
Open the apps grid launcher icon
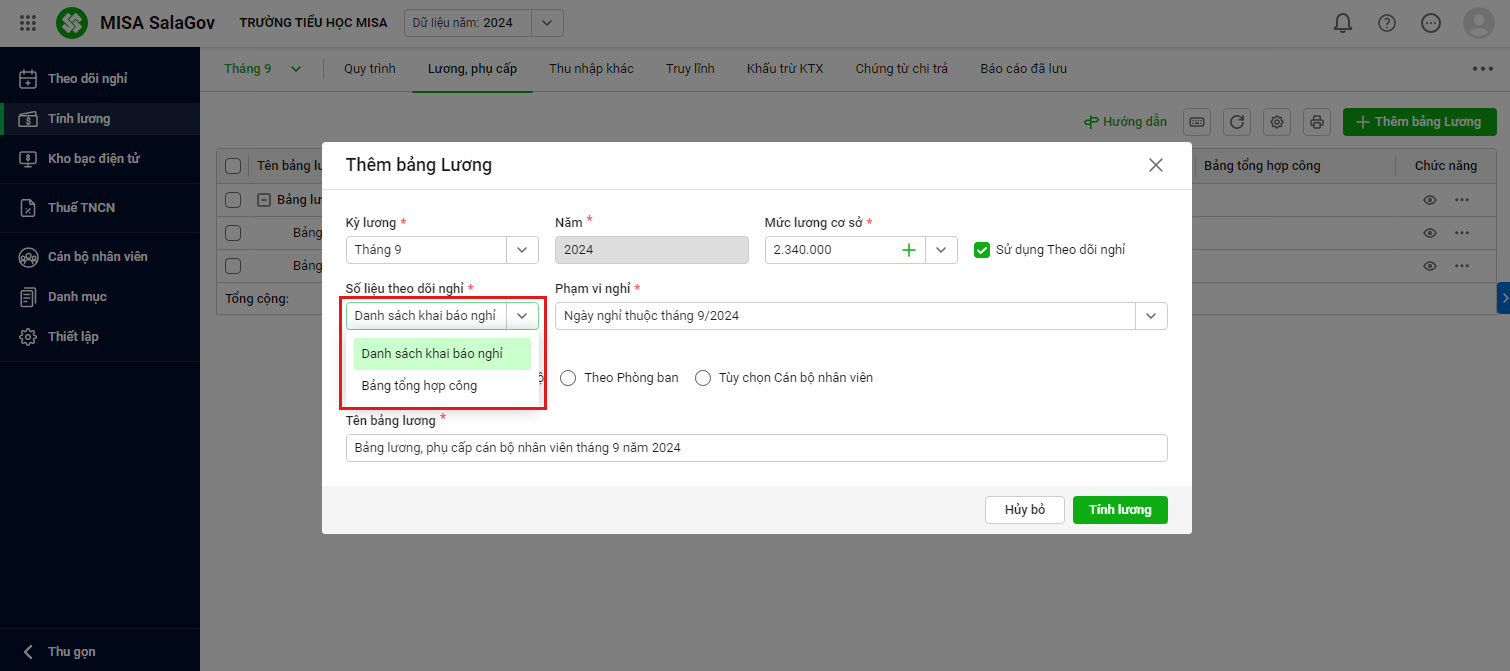28,22
